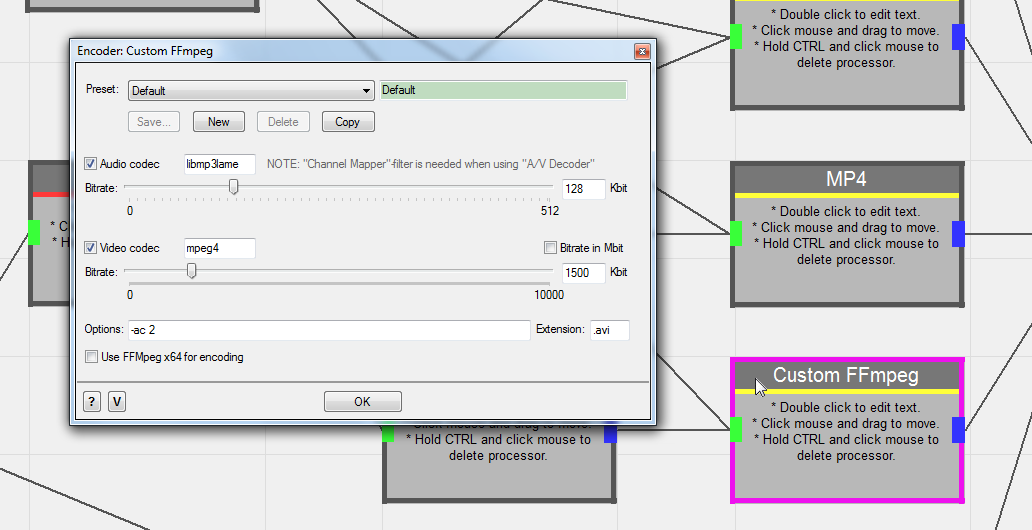Click the green preset name field
The width and height of the screenshot is (1032, 530).
point(503,90)
